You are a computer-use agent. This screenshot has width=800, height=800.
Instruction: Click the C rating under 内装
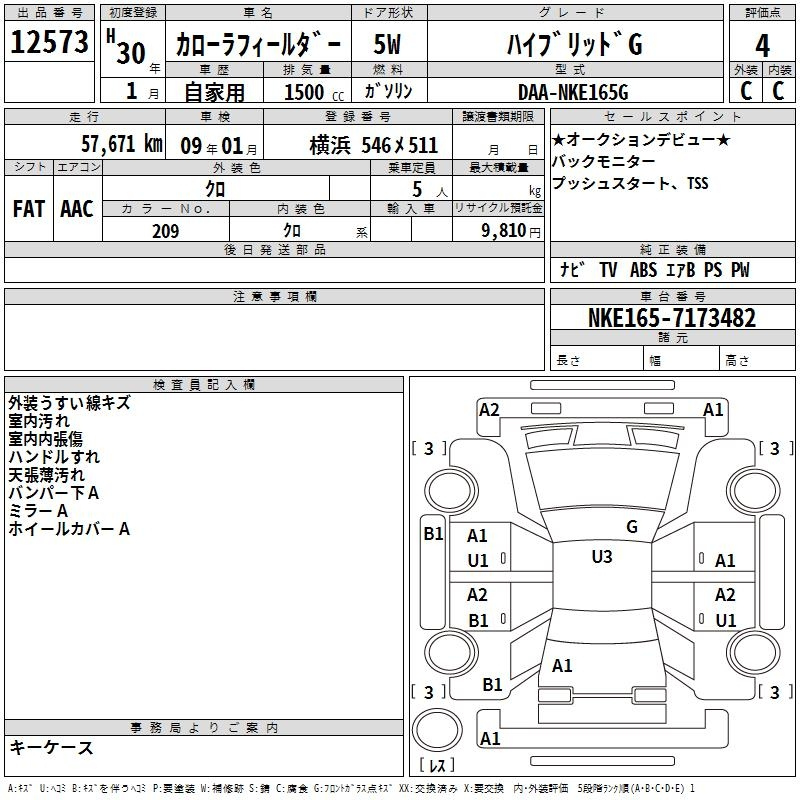[778, 90]
